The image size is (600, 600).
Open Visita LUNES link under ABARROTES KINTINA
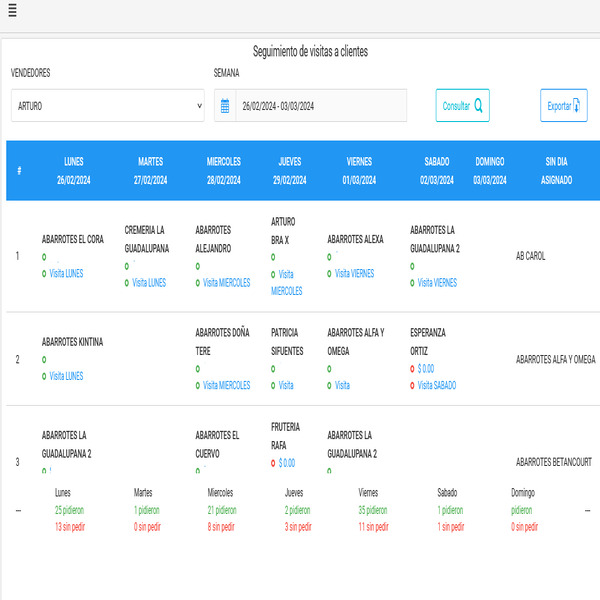click(66, 376)
